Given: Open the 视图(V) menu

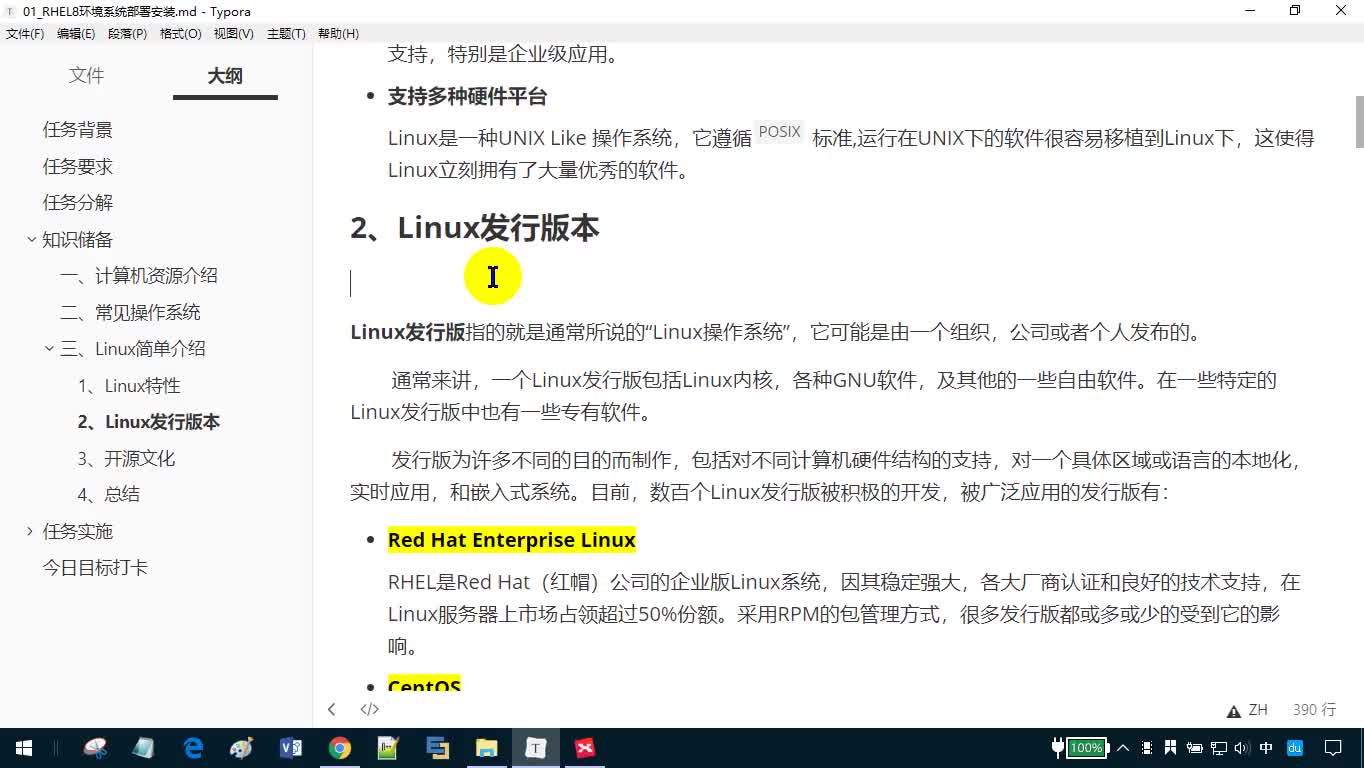Looking at the screenshot, I should click(x=233, y=33).
